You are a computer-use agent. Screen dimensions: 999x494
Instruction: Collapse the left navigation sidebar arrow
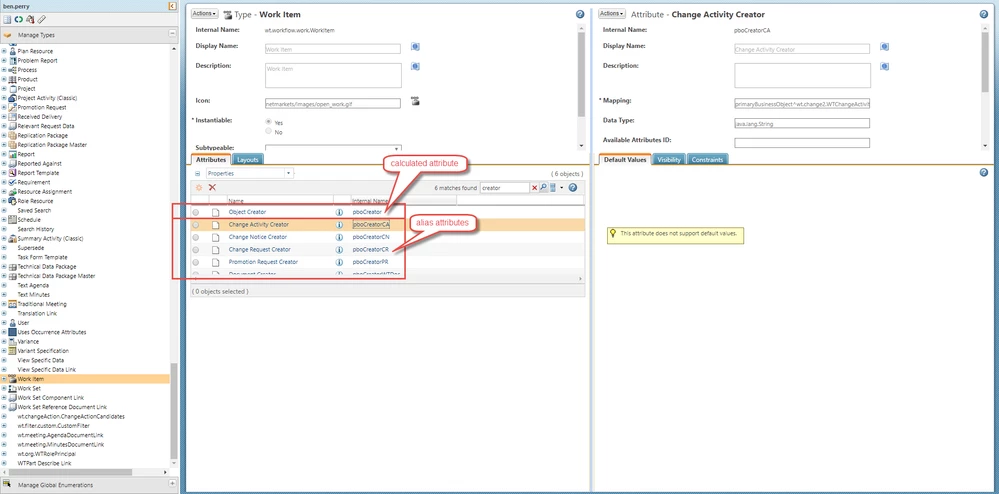coord(173,6)
